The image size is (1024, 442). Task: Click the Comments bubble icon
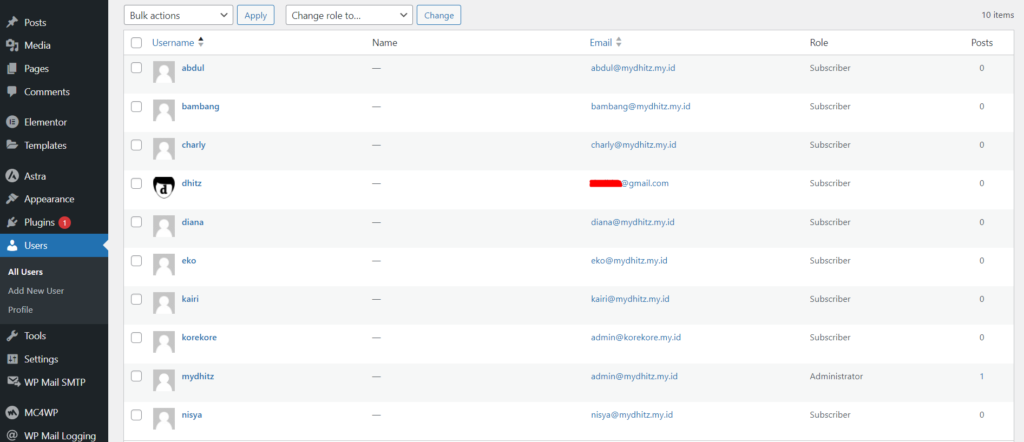(x=12, y=92)
